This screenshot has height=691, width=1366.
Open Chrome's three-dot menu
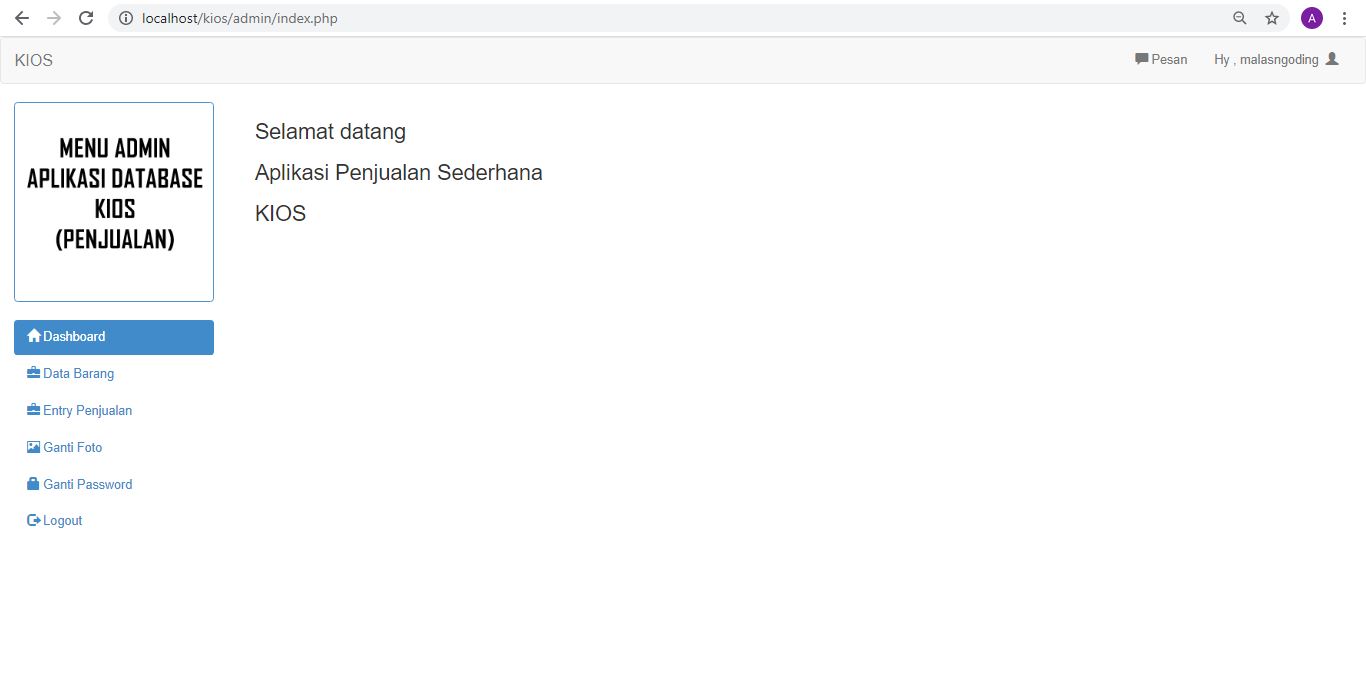[1345, 18]
